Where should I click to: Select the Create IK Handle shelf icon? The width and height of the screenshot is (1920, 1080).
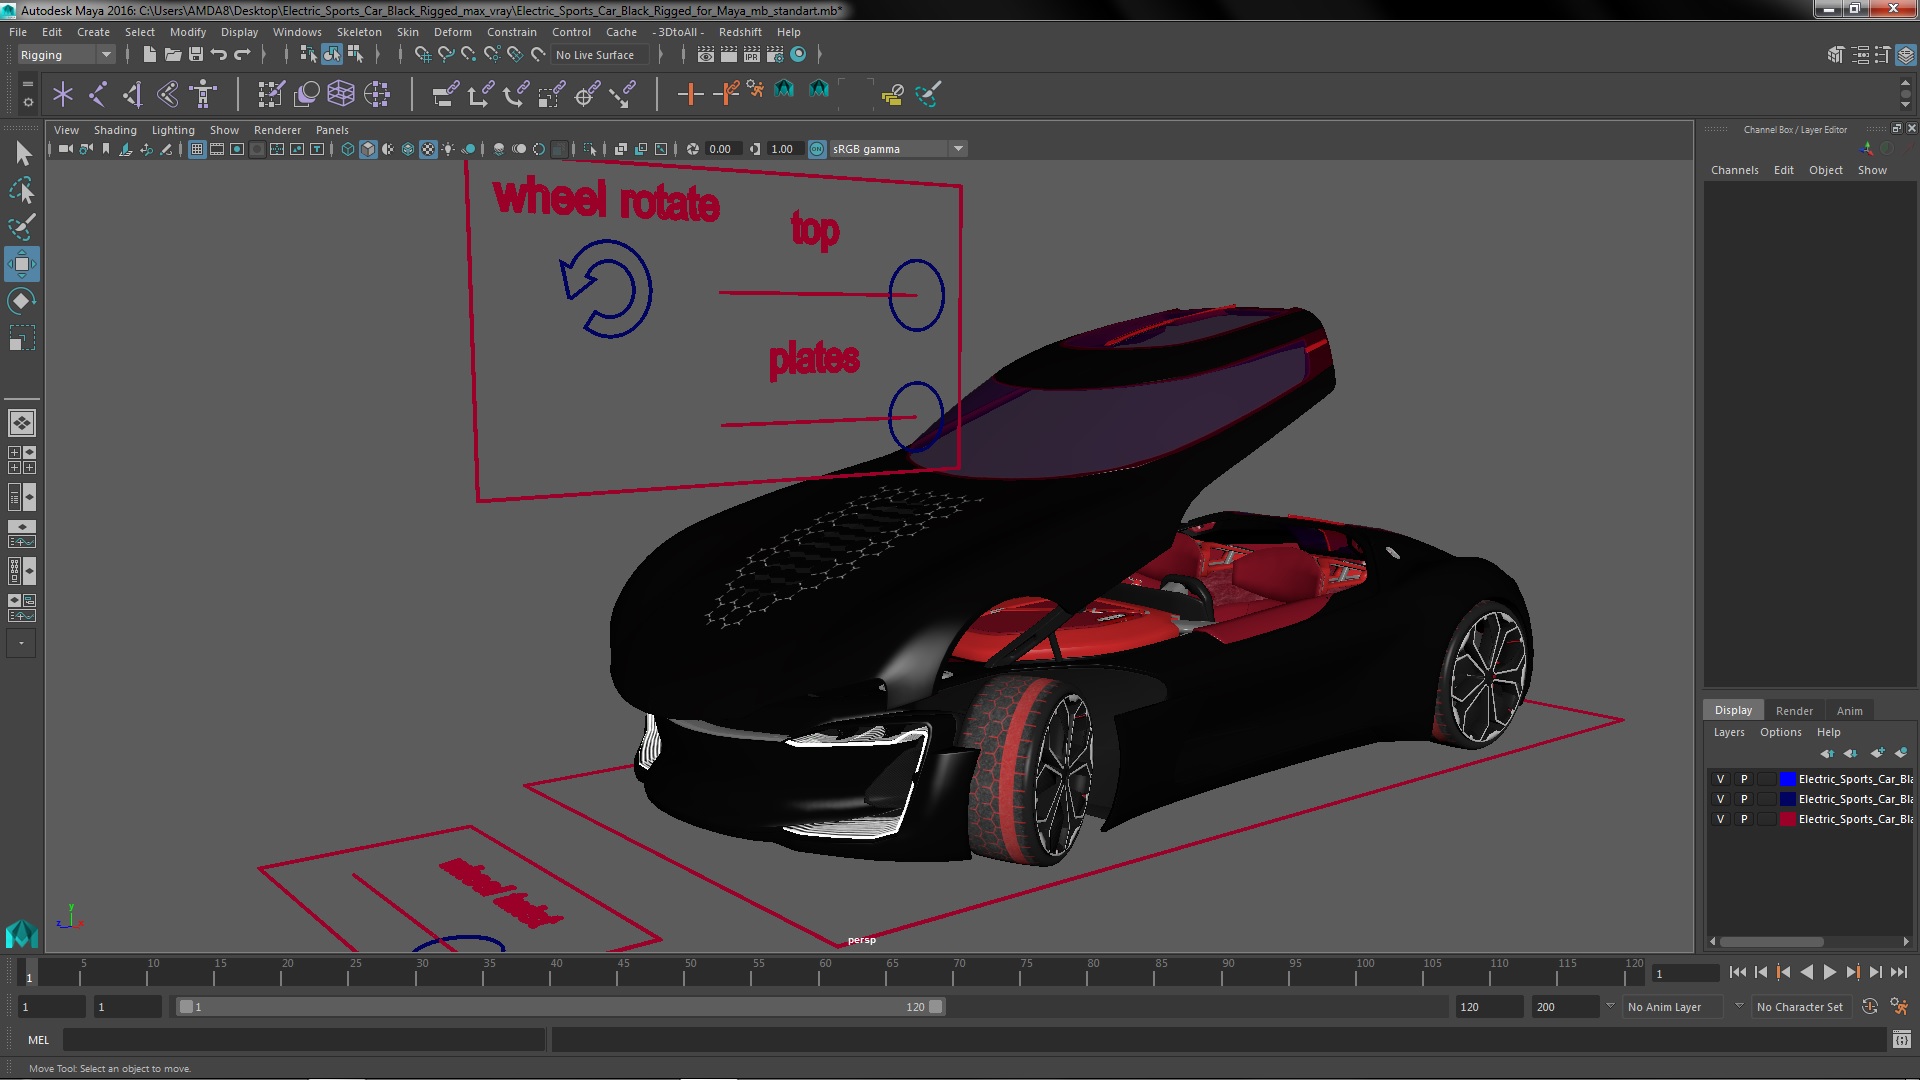[133, 94]
